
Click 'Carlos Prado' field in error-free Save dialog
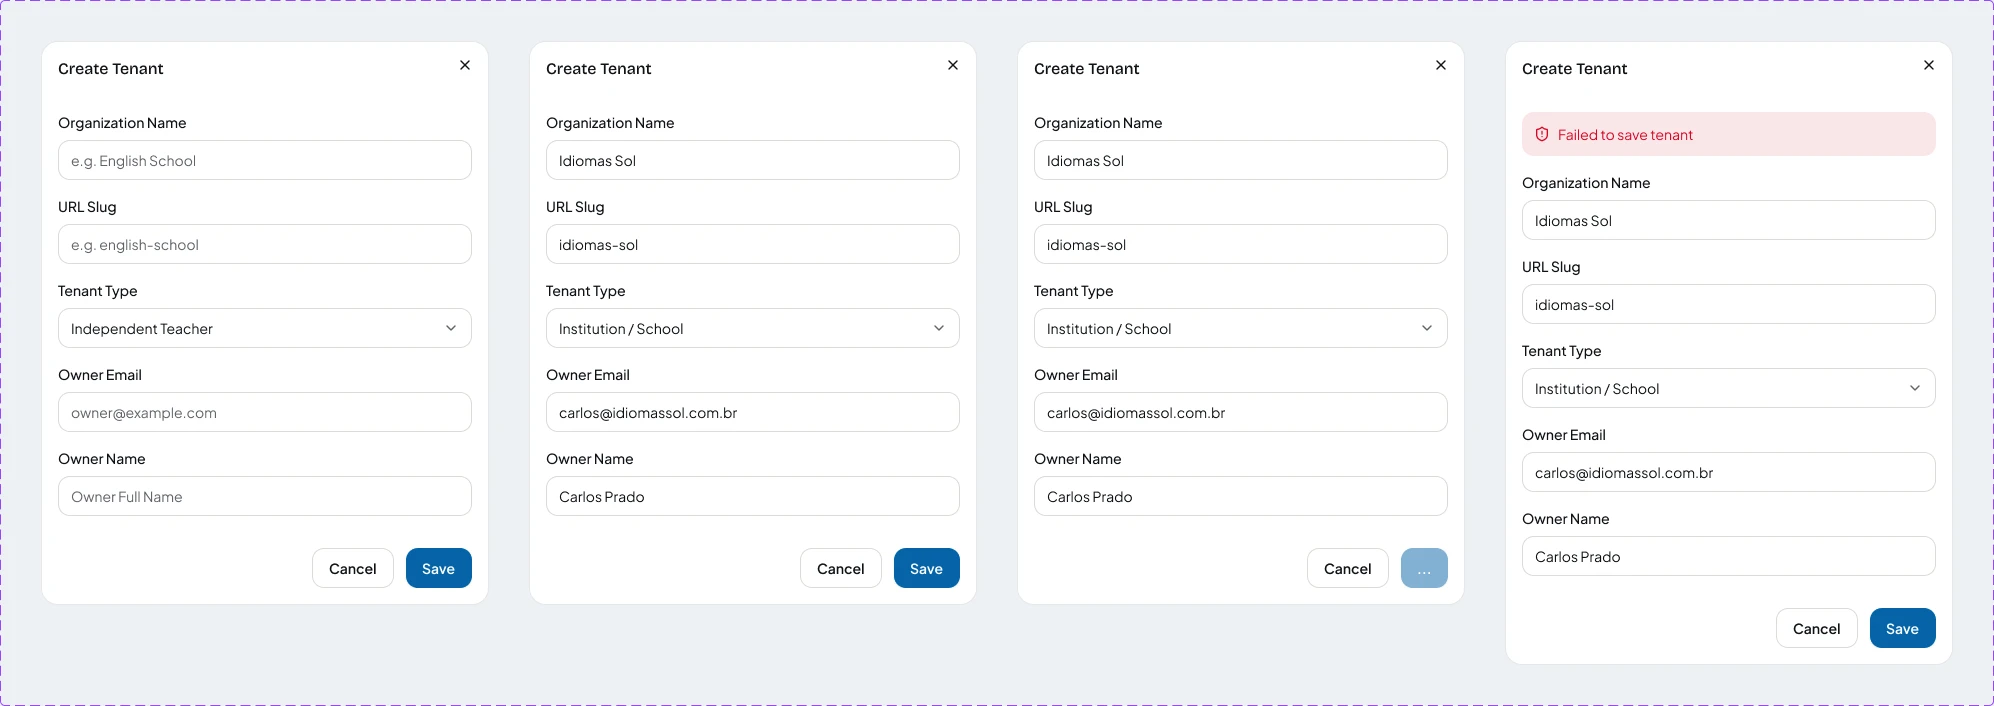tap(753, 496)
